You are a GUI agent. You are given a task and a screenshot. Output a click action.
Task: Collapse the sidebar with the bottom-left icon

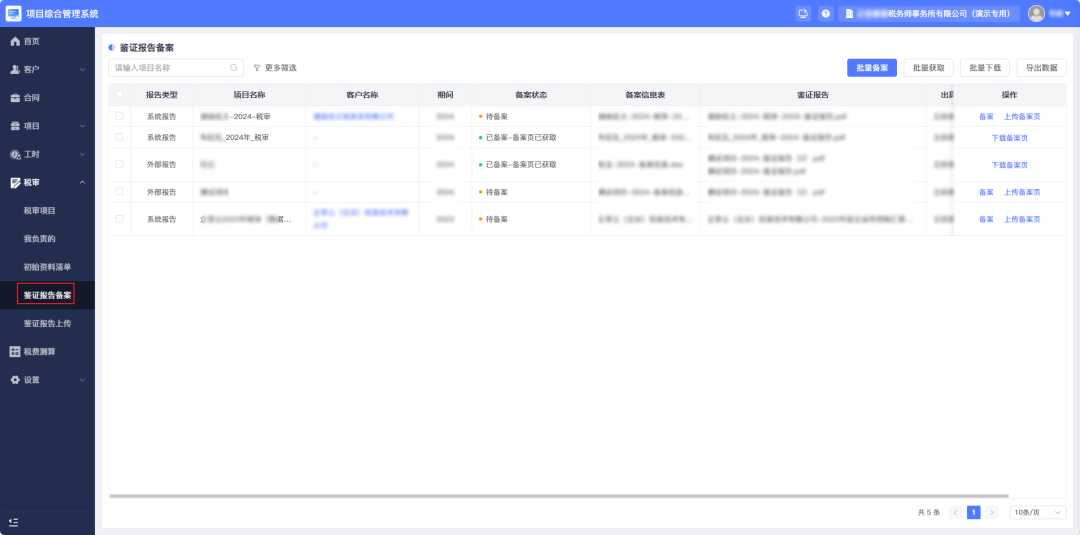14,523
